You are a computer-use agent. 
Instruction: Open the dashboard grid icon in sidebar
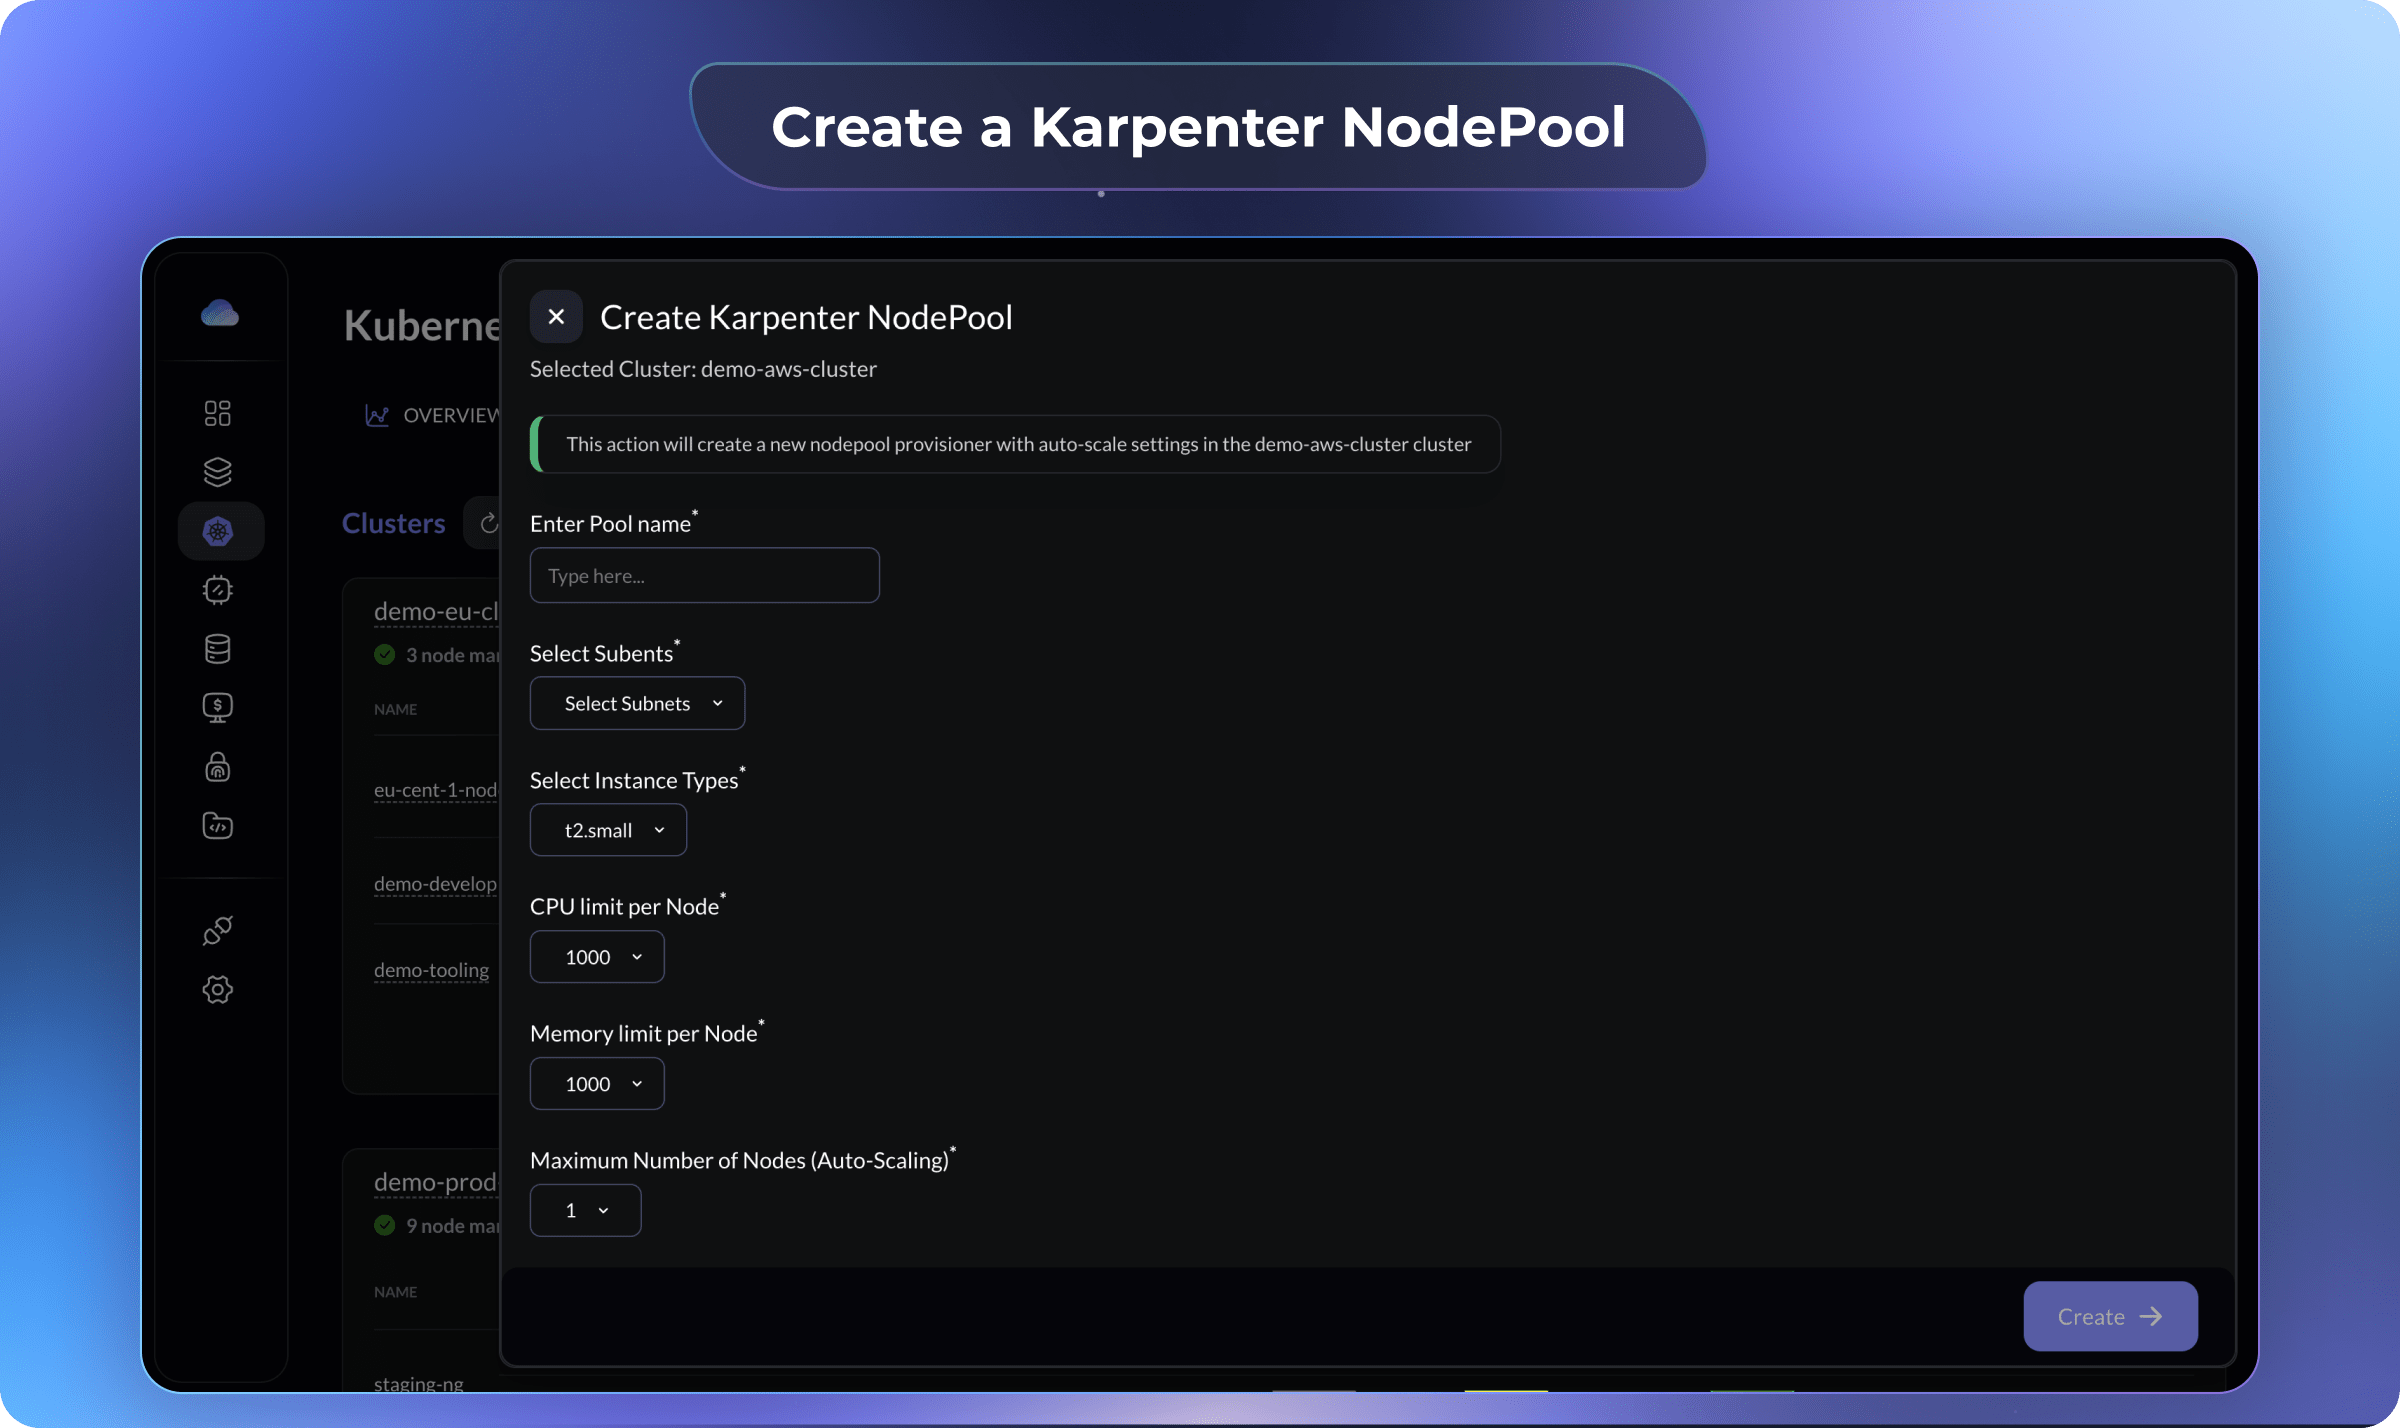click(x=218, y=412)
